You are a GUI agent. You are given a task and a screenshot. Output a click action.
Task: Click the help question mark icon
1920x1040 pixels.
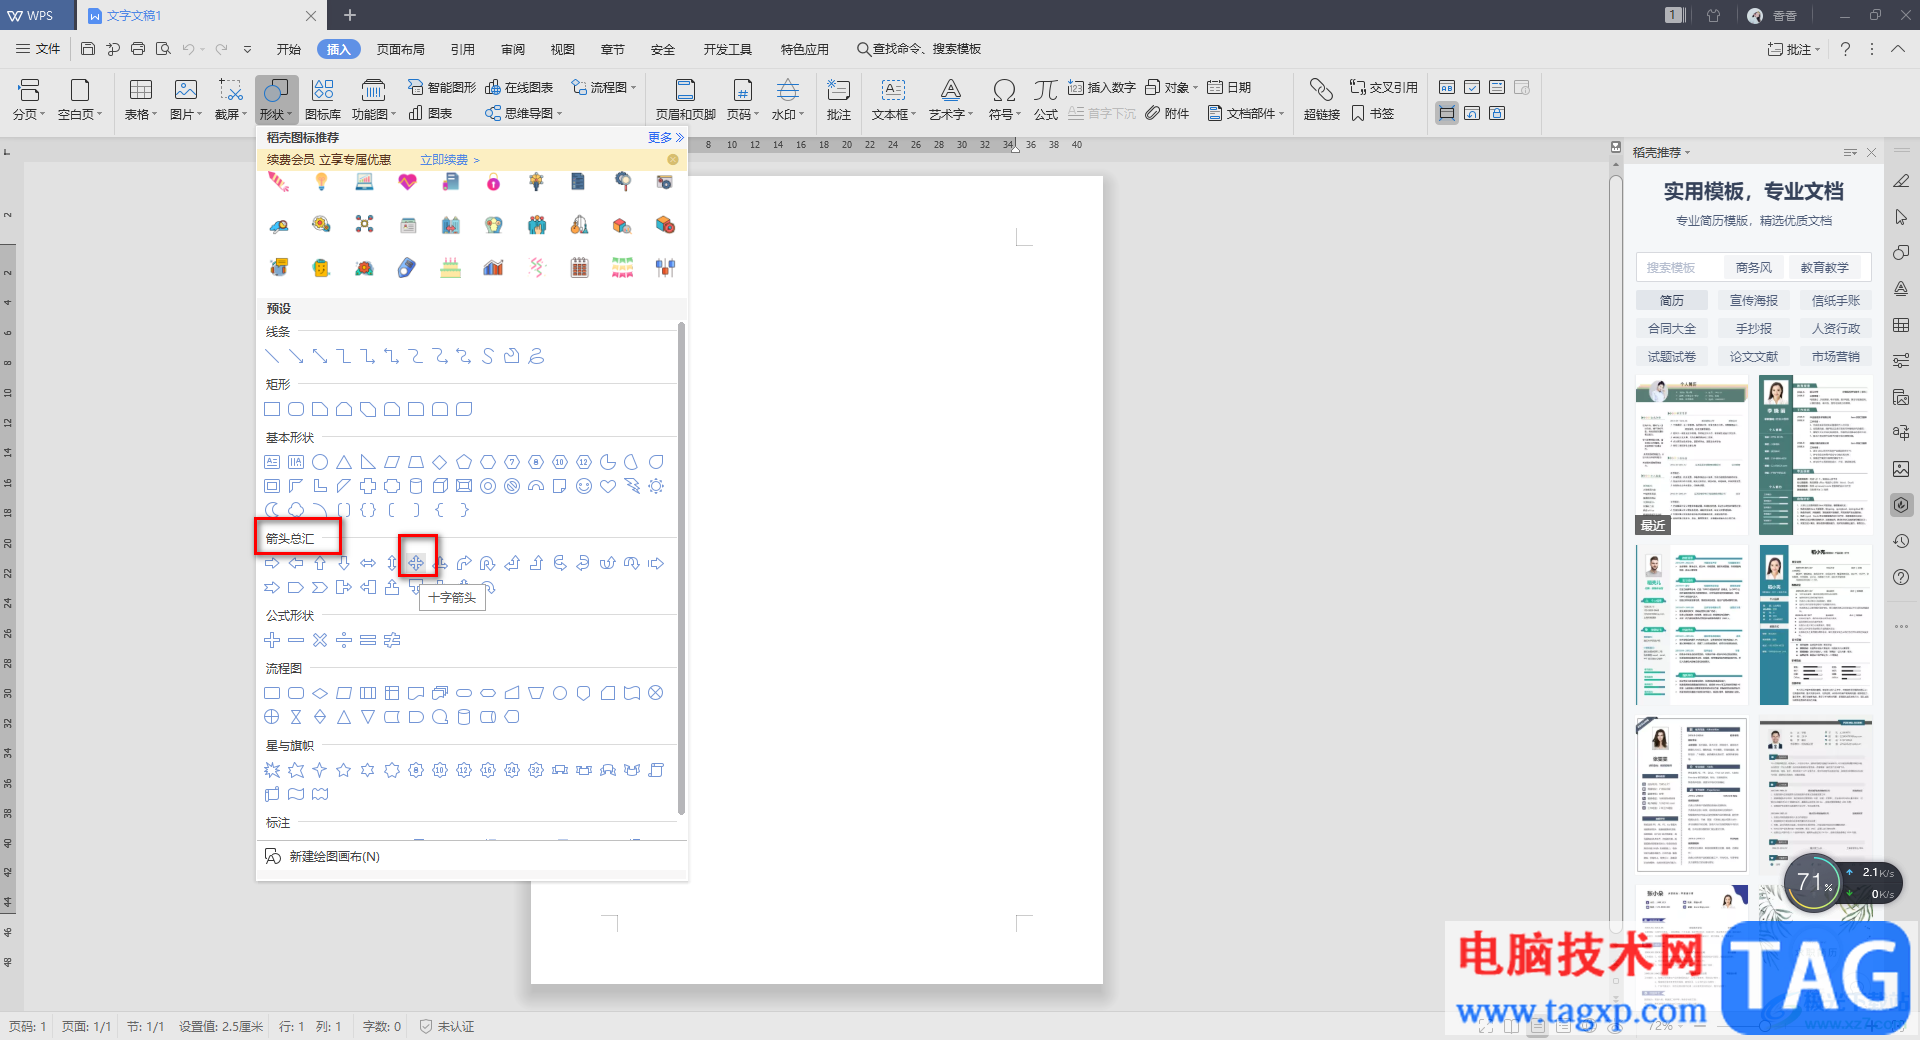(x=1845, y=49)
